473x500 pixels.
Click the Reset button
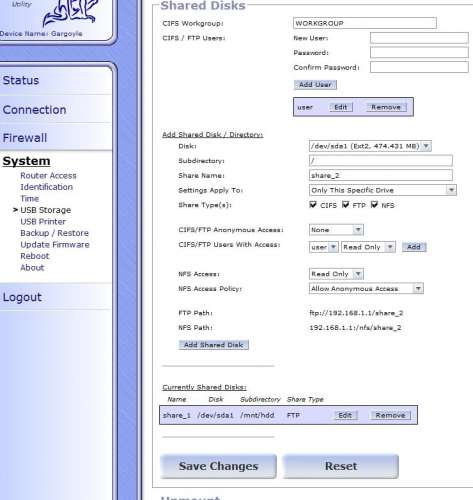(341, 466)
